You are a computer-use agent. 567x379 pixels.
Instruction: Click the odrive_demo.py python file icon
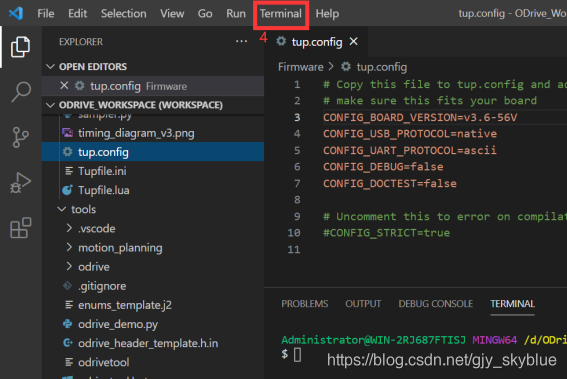(68, 324)
